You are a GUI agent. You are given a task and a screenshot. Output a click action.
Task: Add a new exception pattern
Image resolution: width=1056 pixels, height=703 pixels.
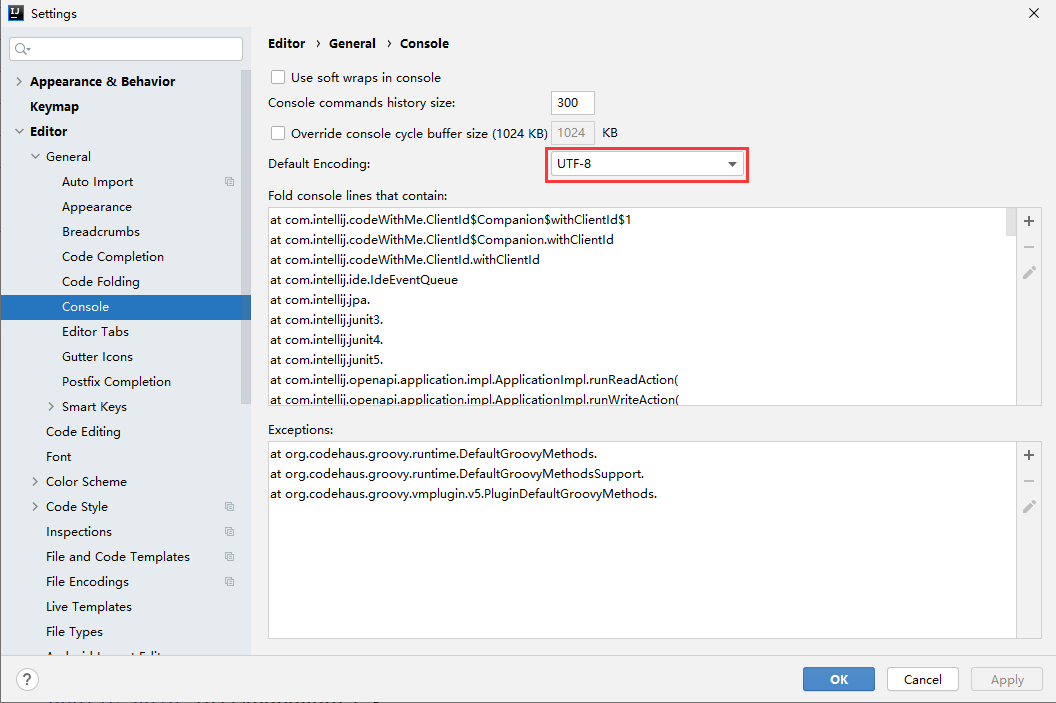pyautogui.click(x=1028, y=455)
